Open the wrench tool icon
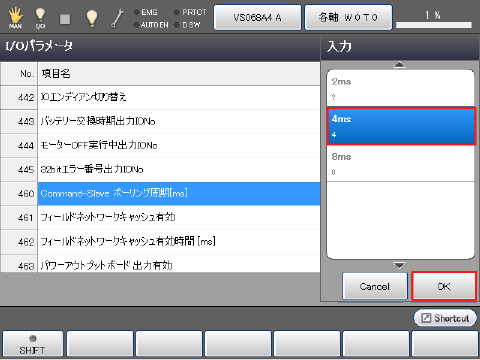 pos(117,18)
